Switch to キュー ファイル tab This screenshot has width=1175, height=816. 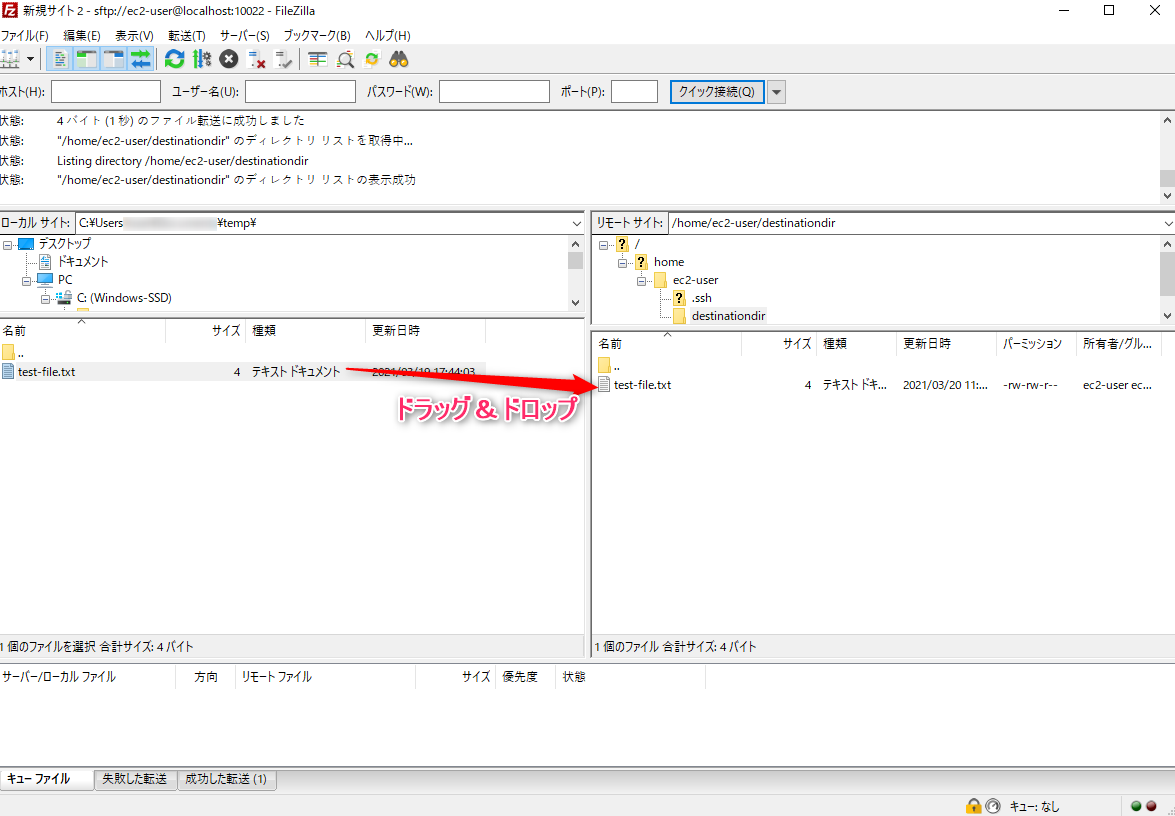point(46,779)
